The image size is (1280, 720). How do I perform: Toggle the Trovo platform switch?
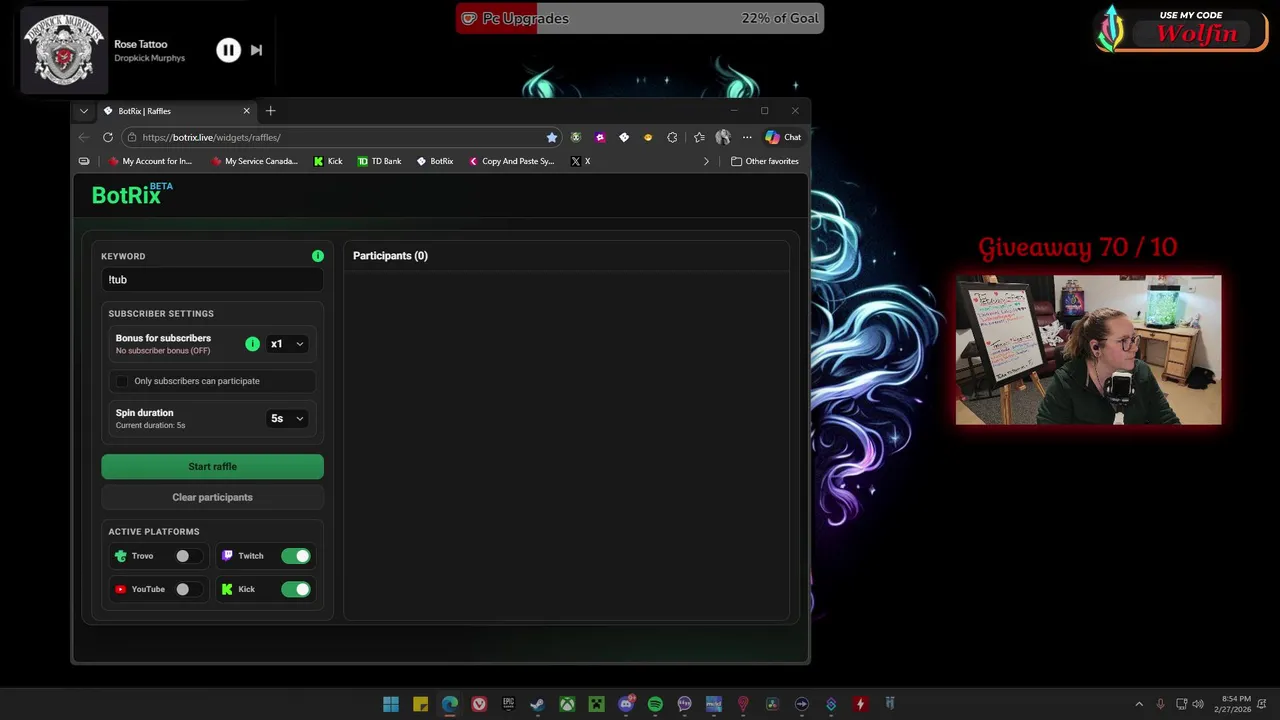[x=187, y=556]
